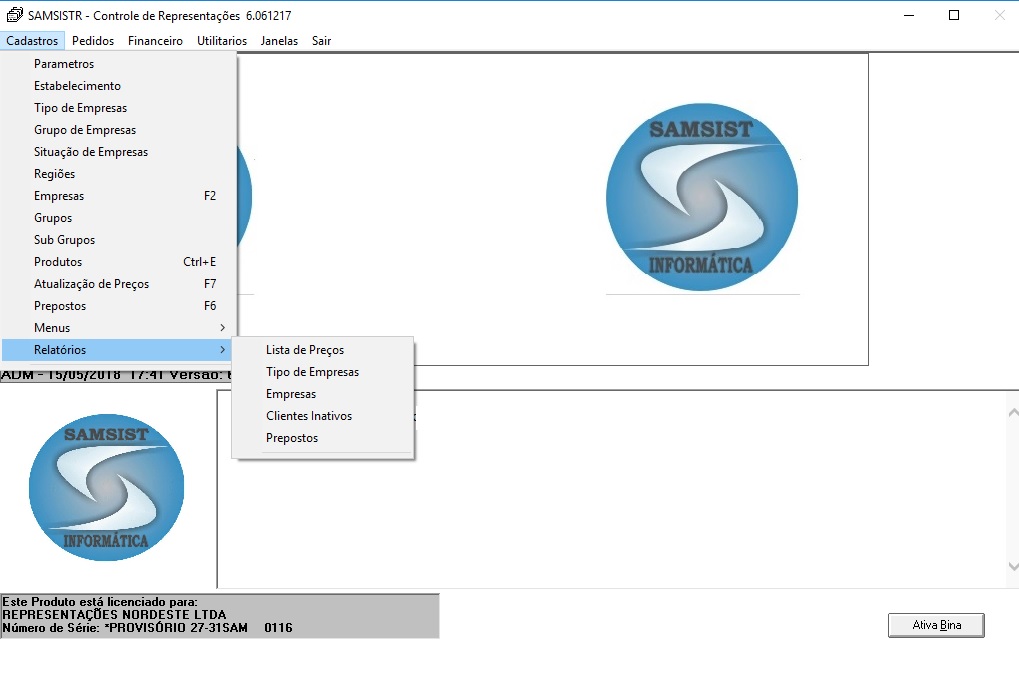Screen dimensions: 1019x693
Task: Click the SAMSISTR title bar app icon
Action: coord(14,15)
